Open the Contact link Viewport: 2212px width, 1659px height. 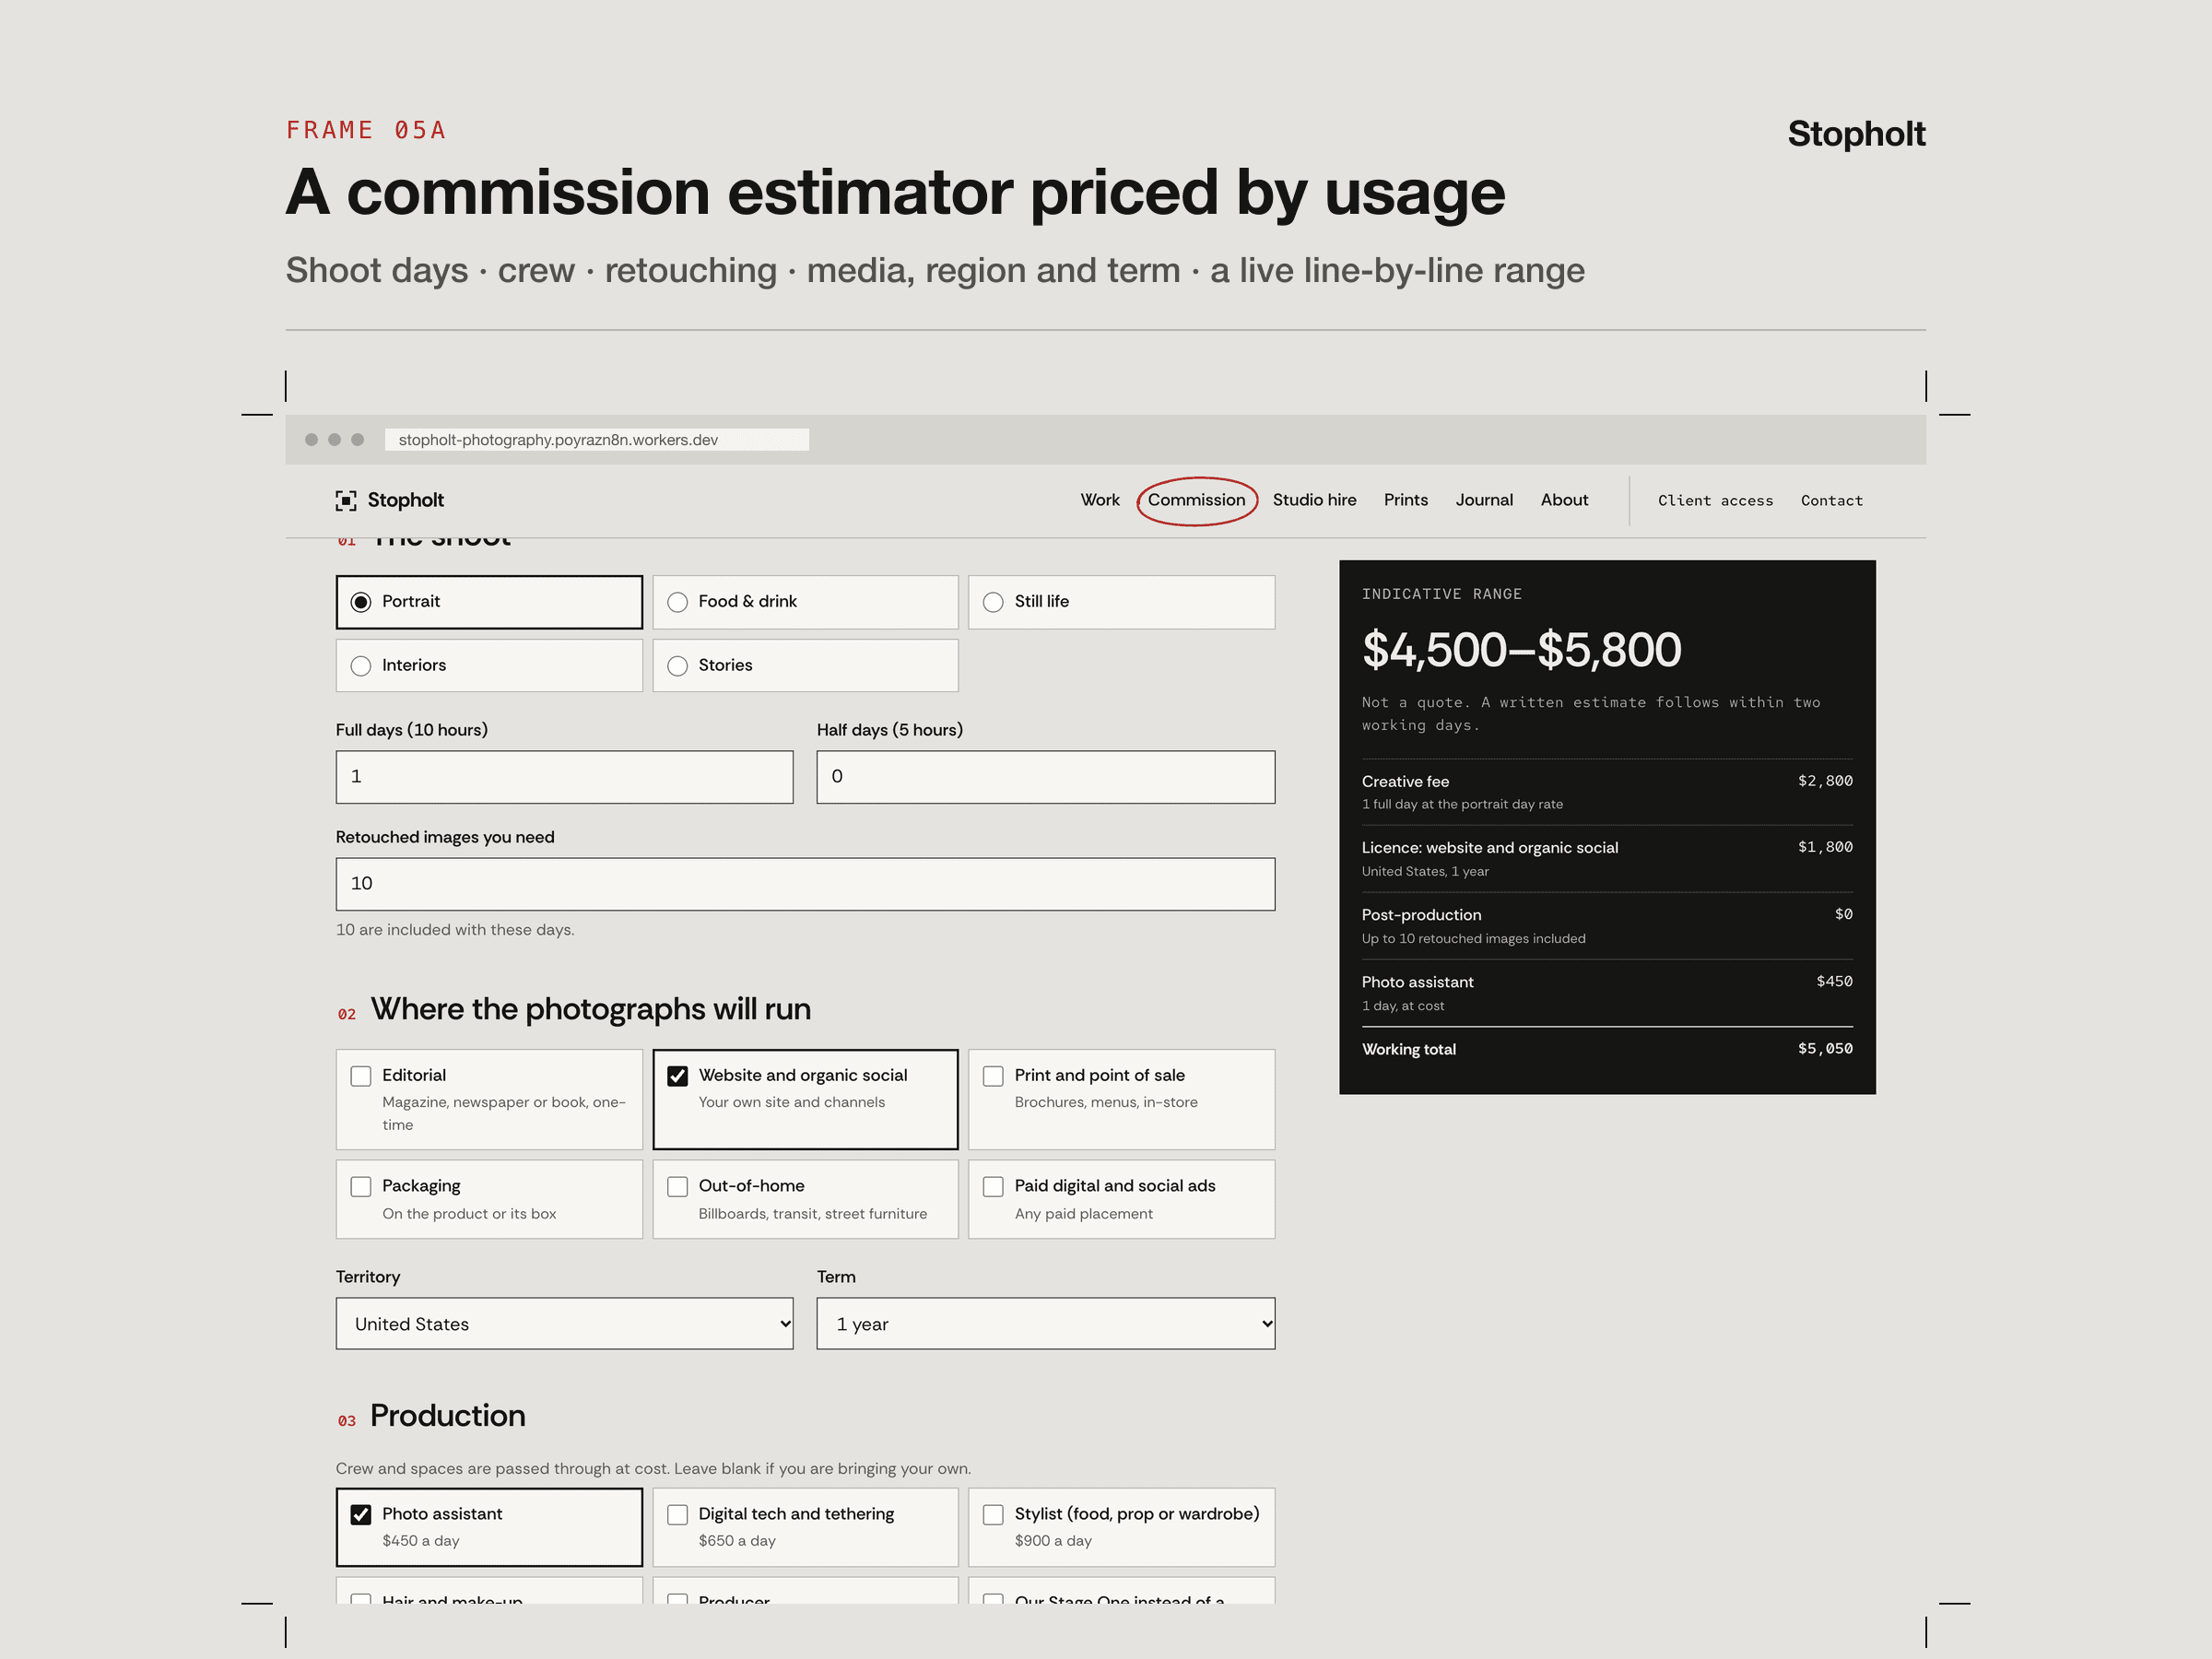(x=1831, y=501)
